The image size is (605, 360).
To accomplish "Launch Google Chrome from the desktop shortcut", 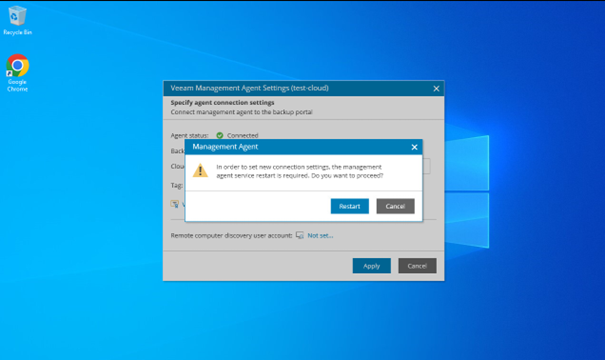I will [x=17, y=73].
